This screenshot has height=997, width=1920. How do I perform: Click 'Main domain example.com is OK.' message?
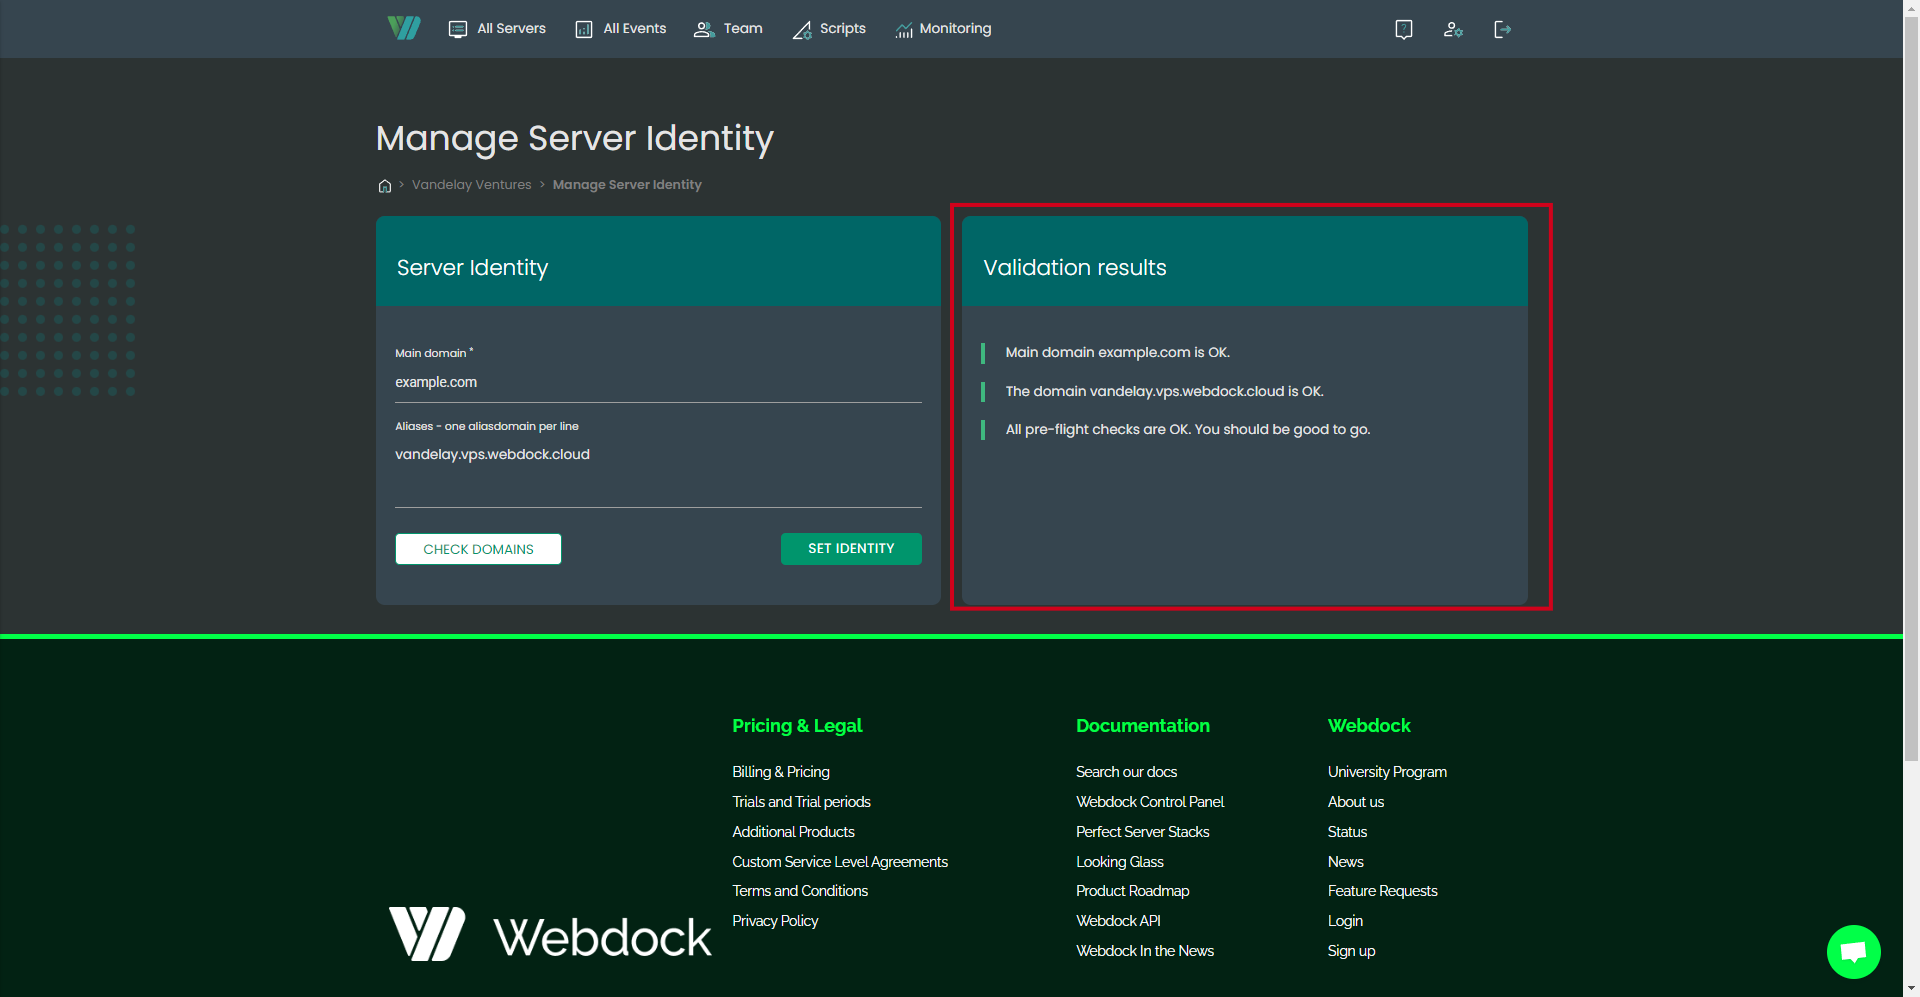point(1118,352)
